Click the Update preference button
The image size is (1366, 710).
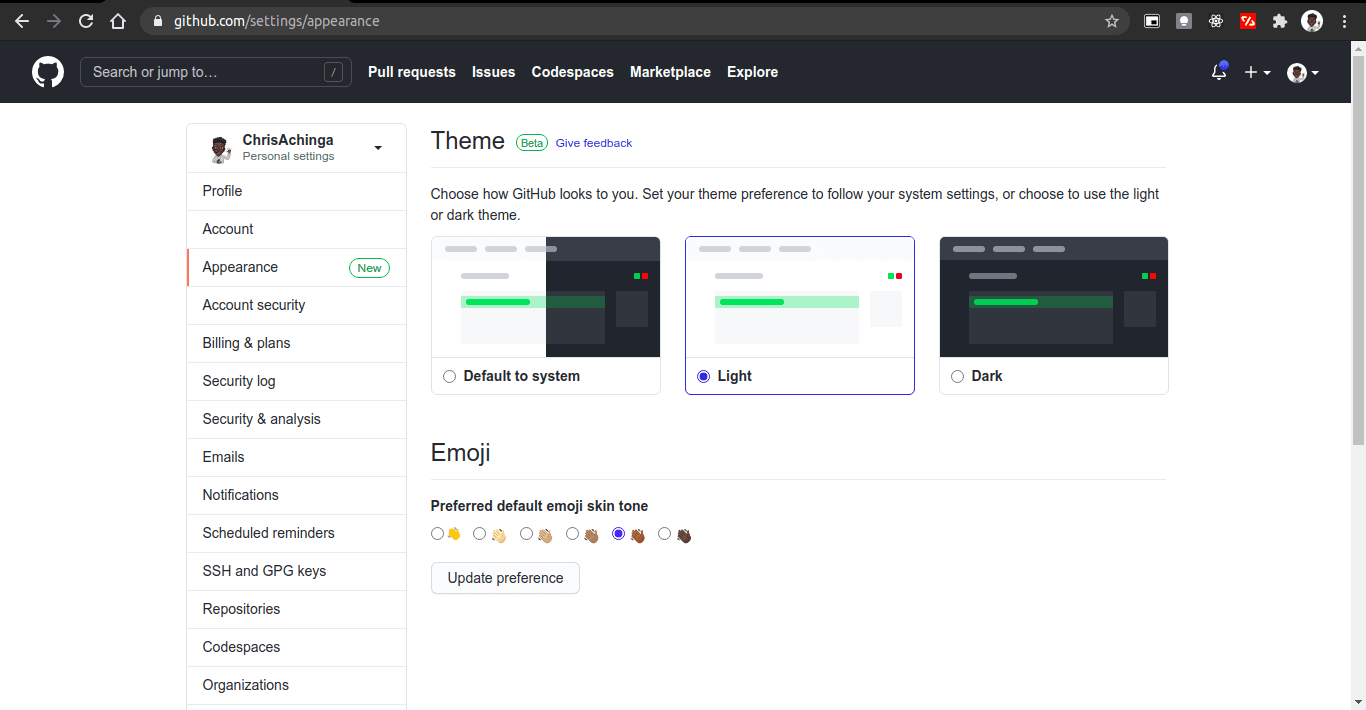[x=505, y=578]
